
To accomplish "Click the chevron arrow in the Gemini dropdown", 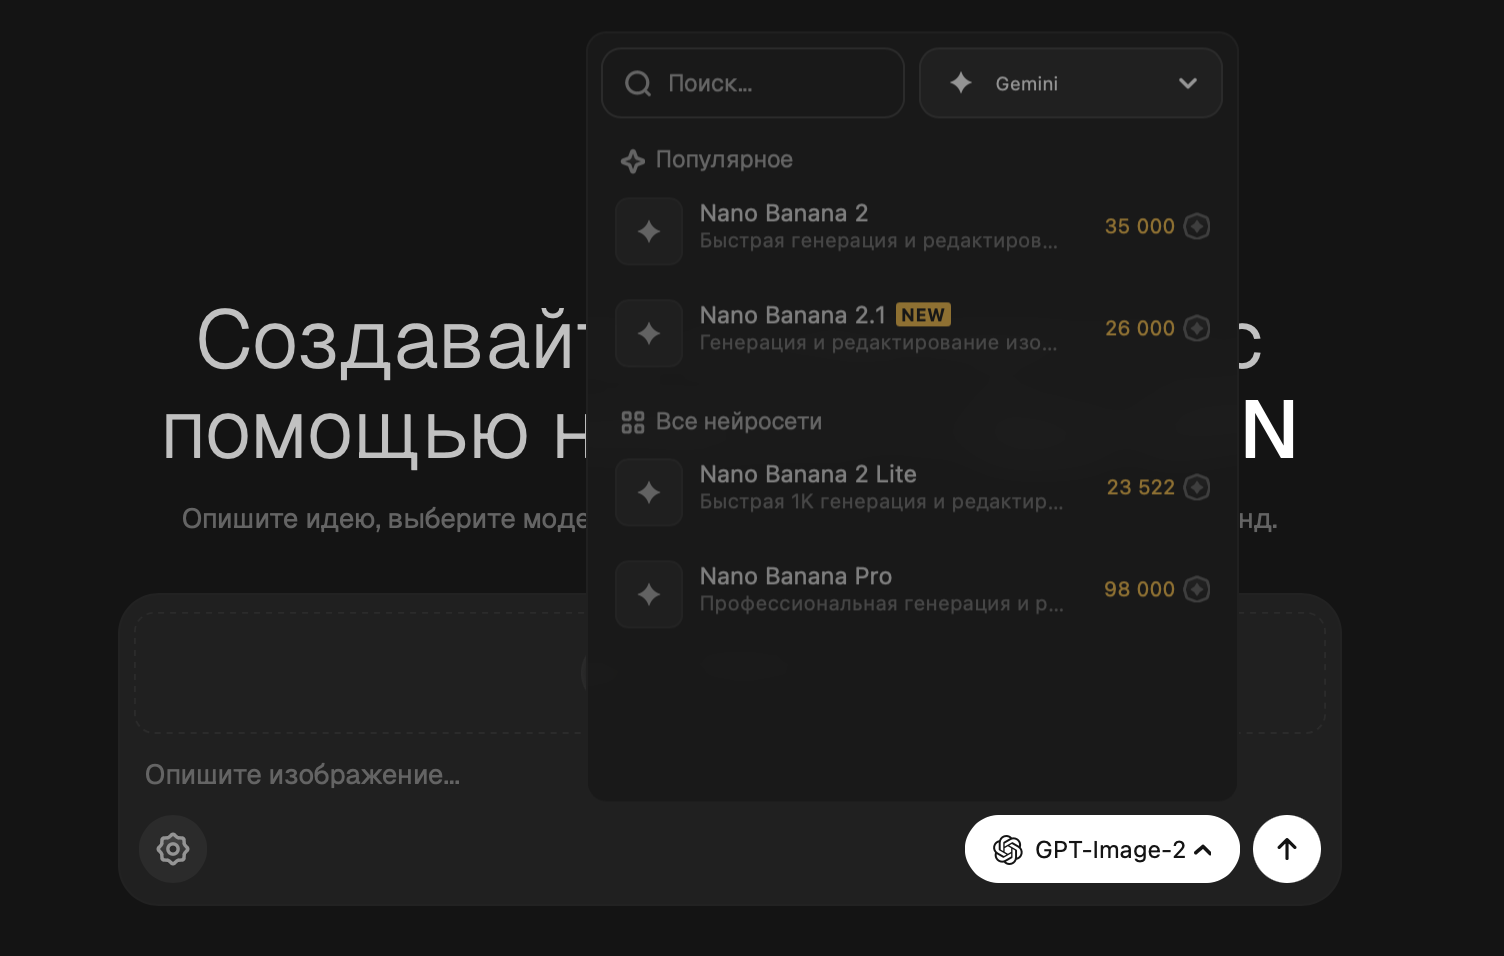I will click(x=1188, y=83).
